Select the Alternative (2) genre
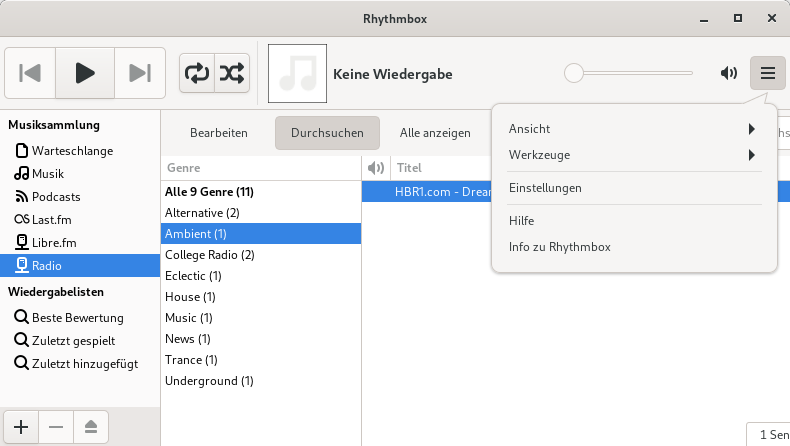The image size is (790, 446). pyautogui.click(x=261, y=213)
